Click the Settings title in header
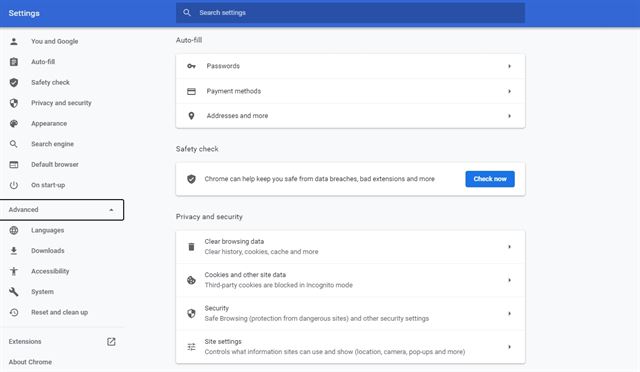Screen dimensions: 640x372 coord(24,13)
